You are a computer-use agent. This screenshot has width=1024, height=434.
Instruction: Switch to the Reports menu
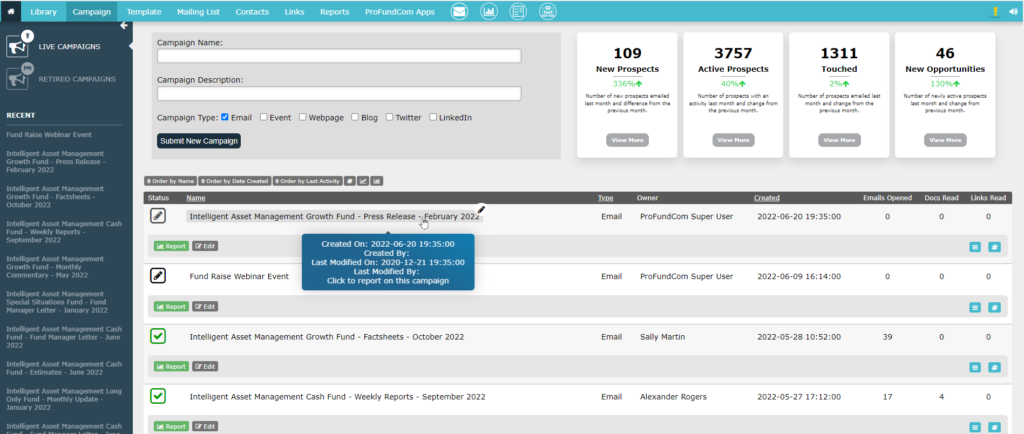tap(334, 11)
